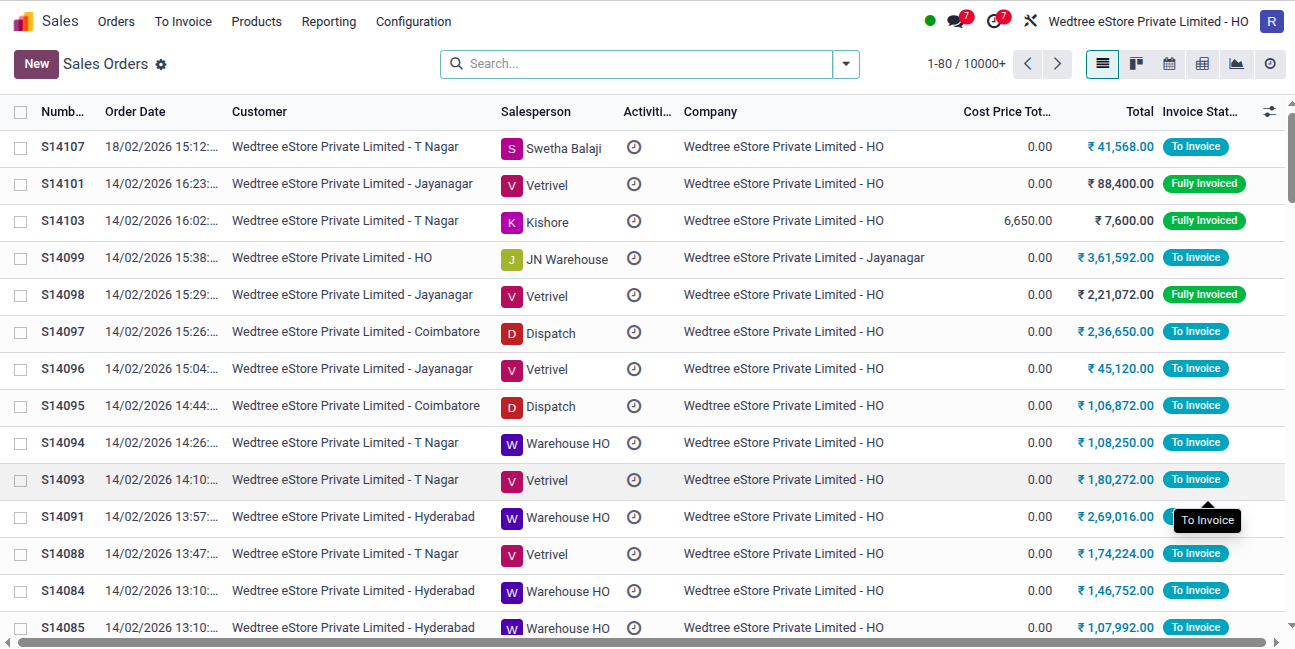This screenshot has height=649, width=1295.
Task: Click JN Warehouse salesperson avatar
Action: [x=512, y=260]
